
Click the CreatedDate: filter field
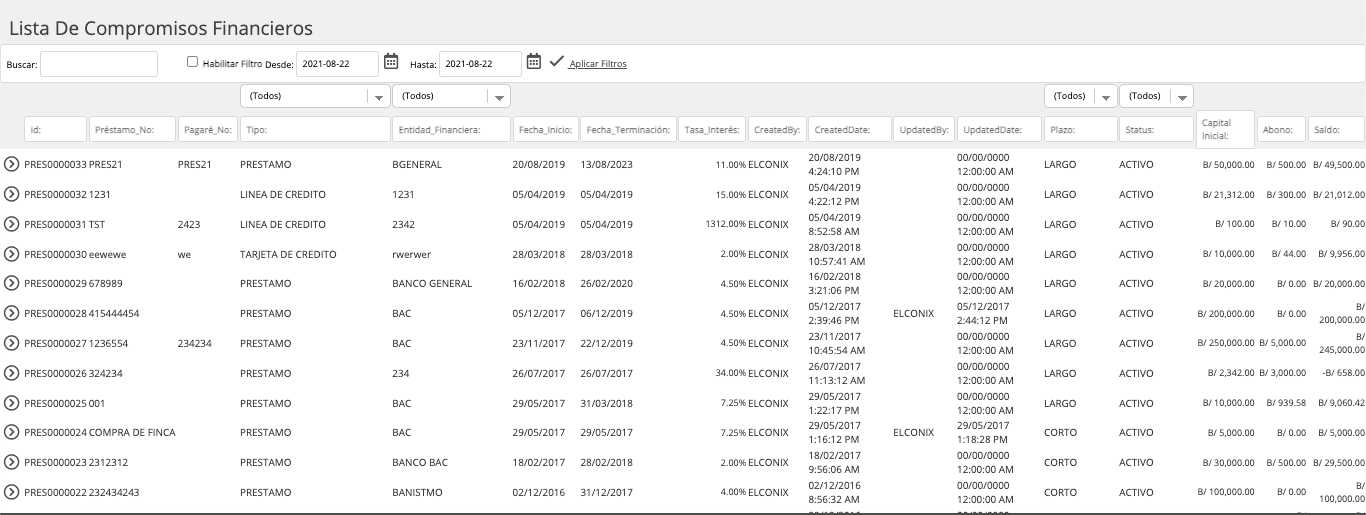(x=849, y=129)
